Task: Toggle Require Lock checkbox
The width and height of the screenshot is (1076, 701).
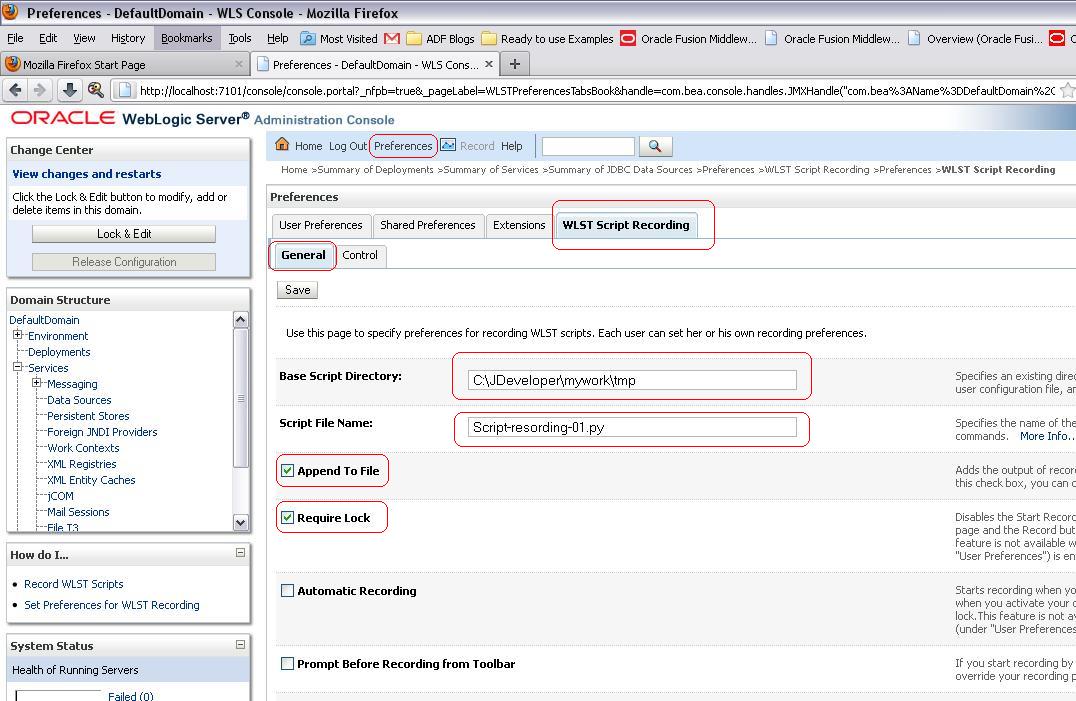Action: pyautogui.click(x=288, y=518)
